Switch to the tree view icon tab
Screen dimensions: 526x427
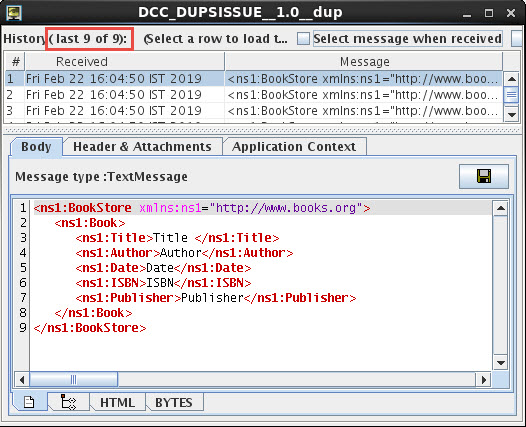click(69, 402)
